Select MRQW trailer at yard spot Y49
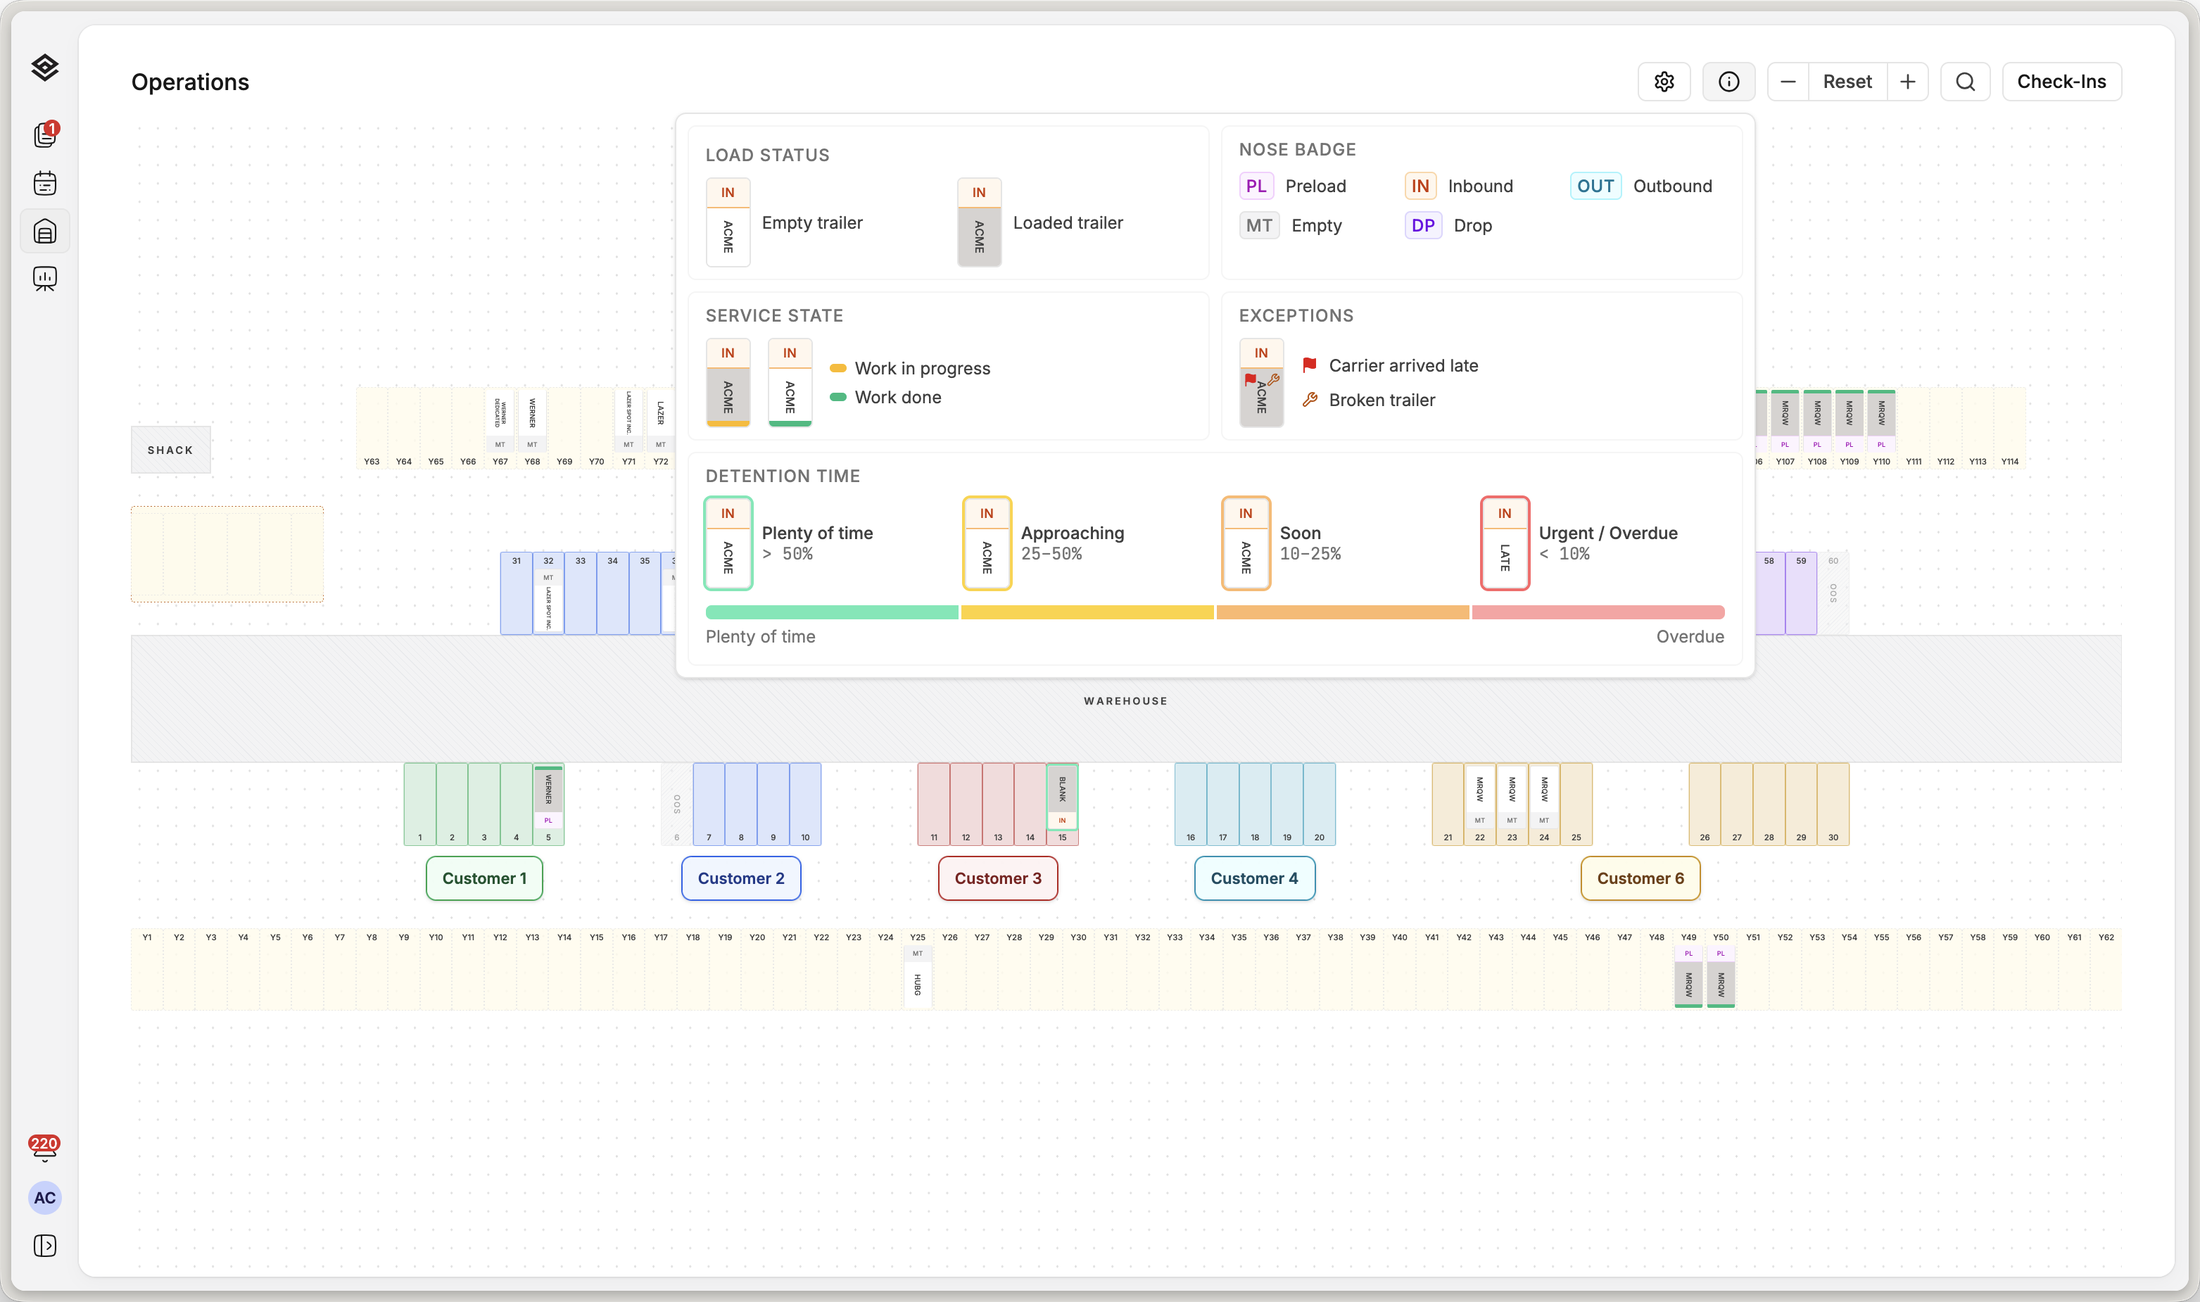Screen dimensions: 2200x1302 [x=1689, y=976]
